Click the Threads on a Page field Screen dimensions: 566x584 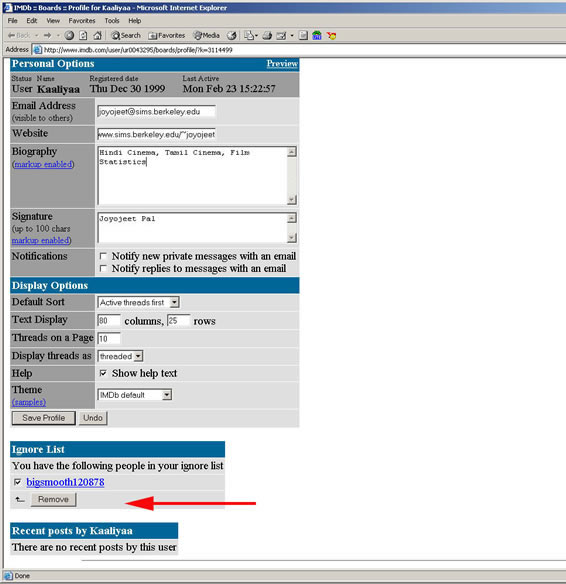coord(109,339)
